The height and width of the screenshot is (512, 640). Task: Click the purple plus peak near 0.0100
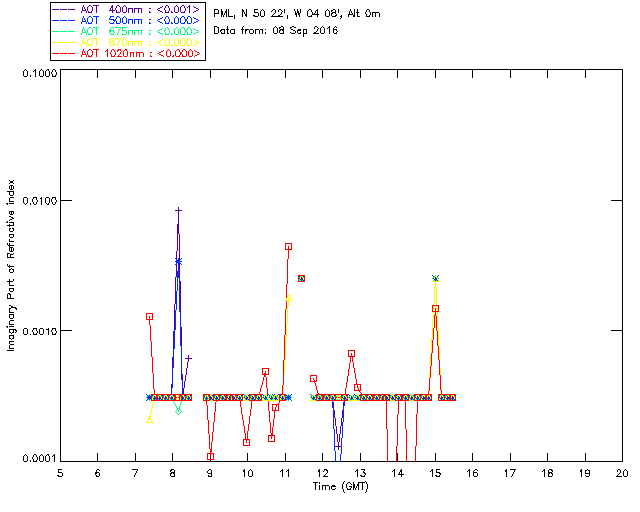(x=178, y=211)
